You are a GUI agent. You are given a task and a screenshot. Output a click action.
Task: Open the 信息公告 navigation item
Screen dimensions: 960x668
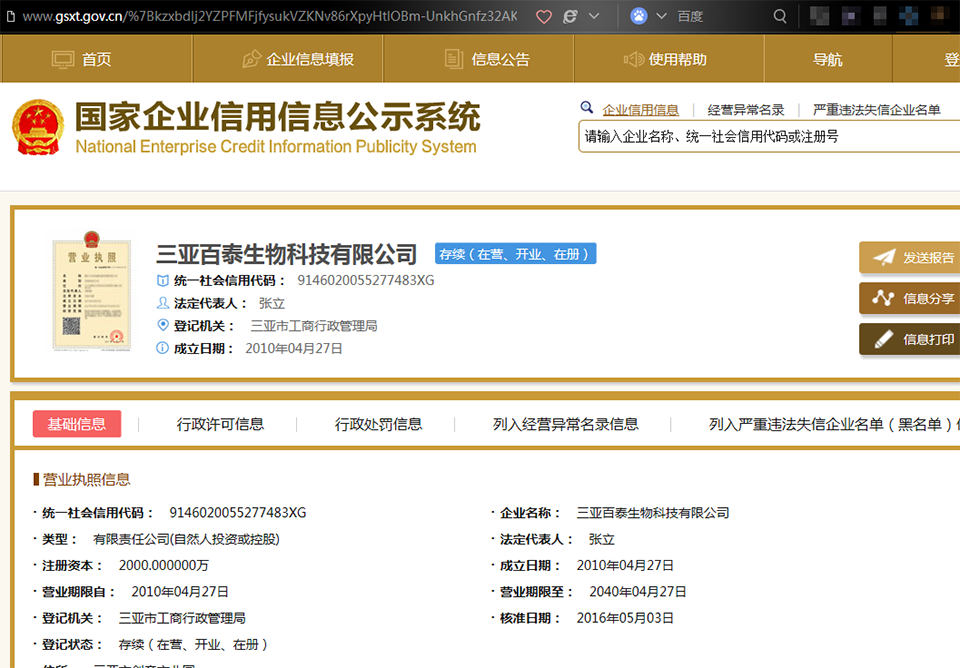[478, 59]
